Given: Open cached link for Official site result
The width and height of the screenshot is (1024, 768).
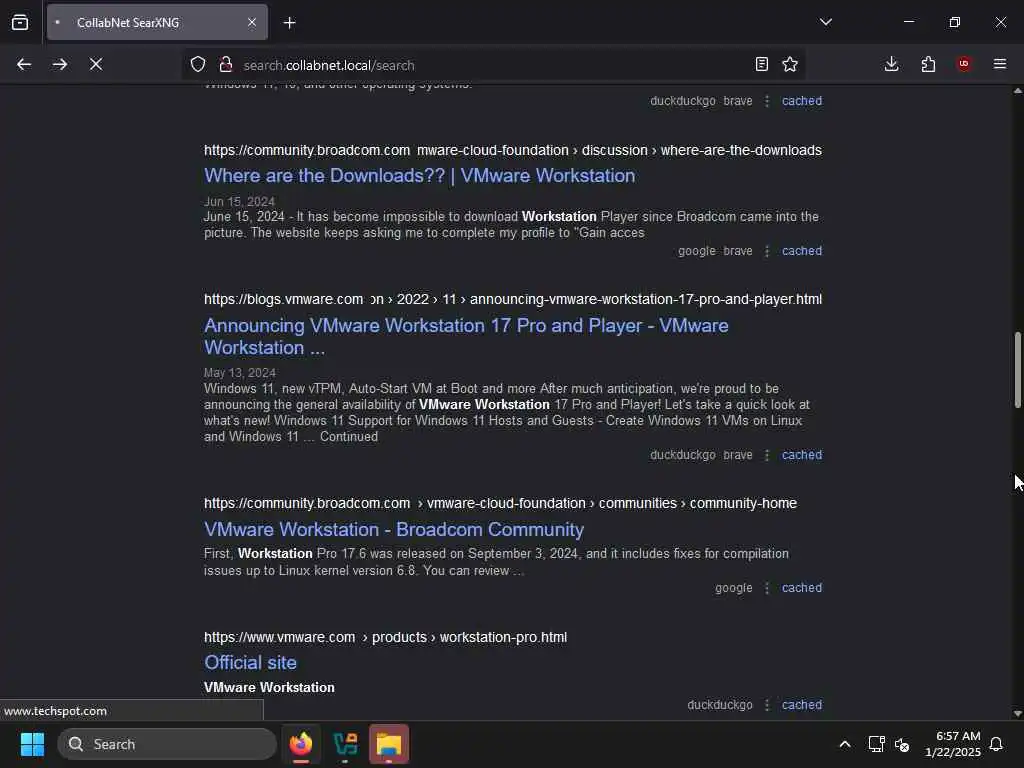Looking at the screenshot, I should pyautogui.click(x=802, y=705).
